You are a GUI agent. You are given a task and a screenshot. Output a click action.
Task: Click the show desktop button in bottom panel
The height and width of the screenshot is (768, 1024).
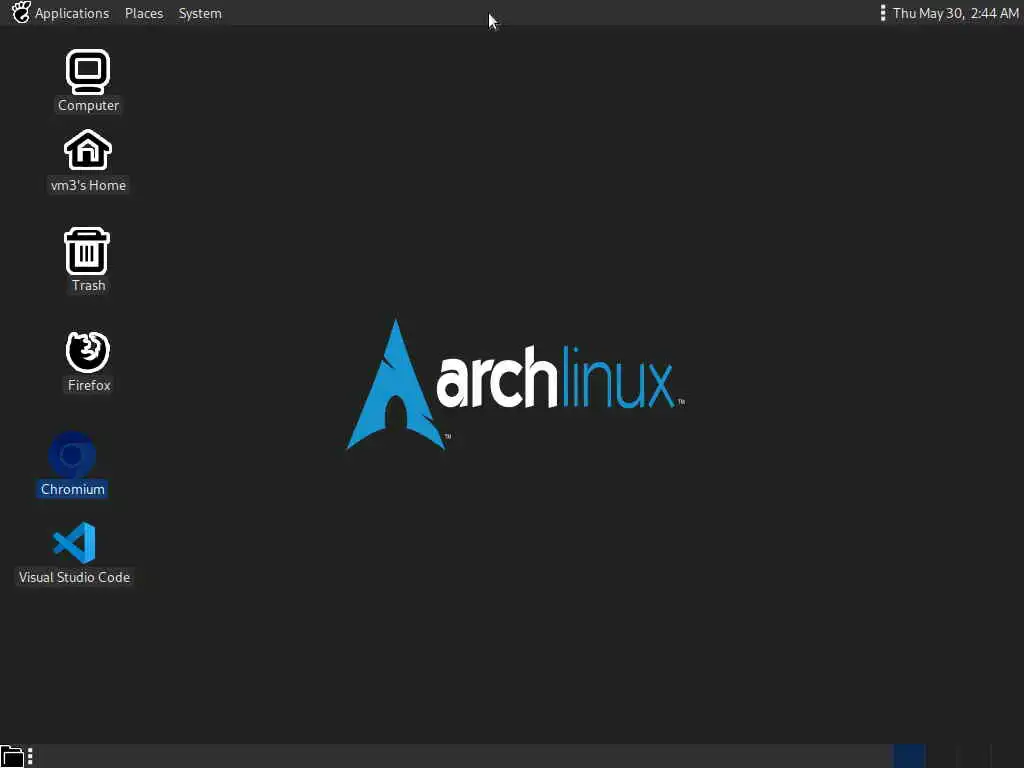point(12,757)
